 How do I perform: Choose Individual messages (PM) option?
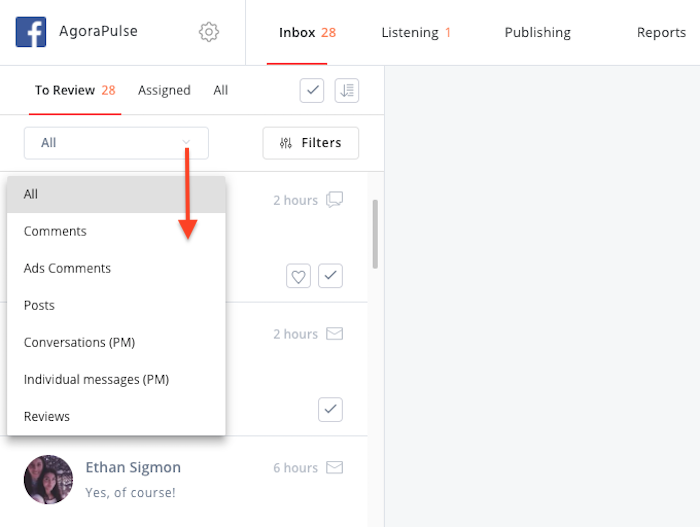(116, 380)
